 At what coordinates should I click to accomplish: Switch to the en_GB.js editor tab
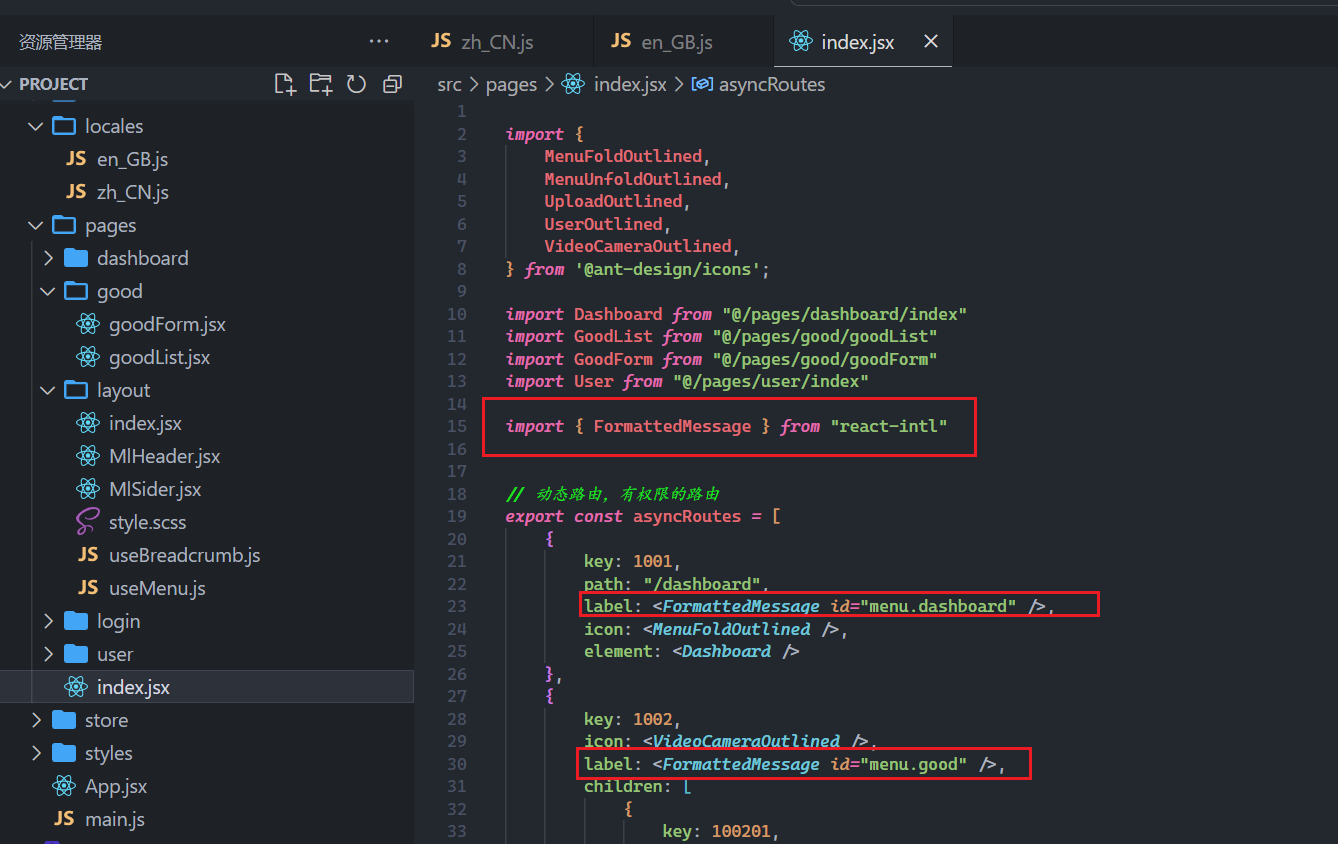[x=677, y=41]
